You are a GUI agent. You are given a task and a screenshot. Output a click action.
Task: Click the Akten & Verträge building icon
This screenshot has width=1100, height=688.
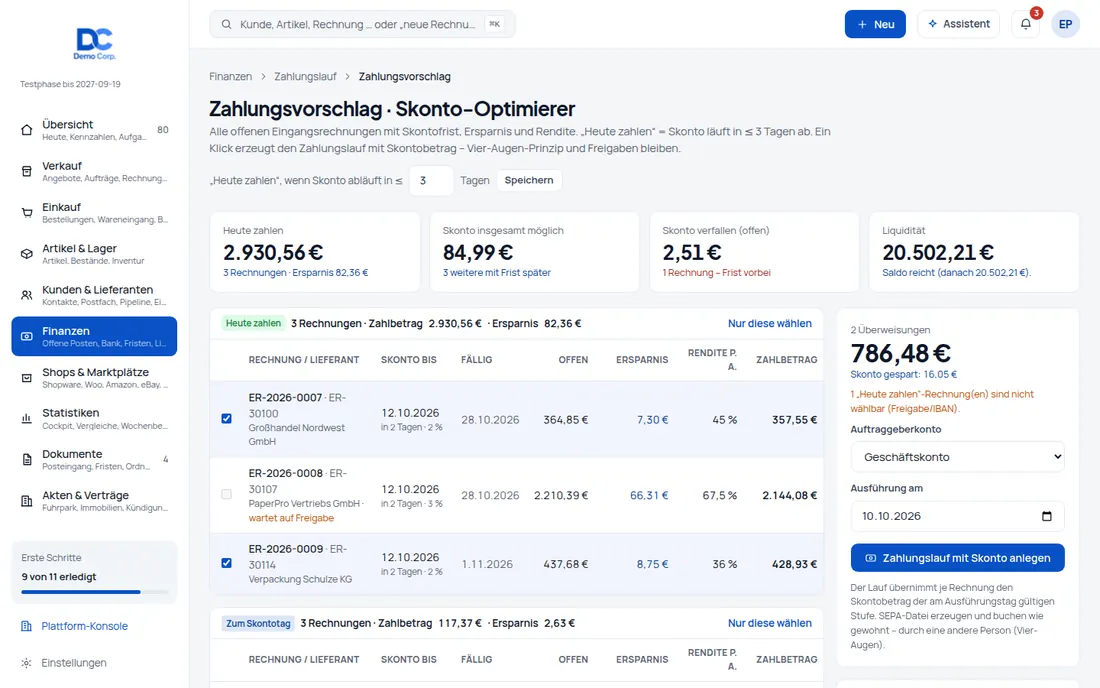pos(27,501)
